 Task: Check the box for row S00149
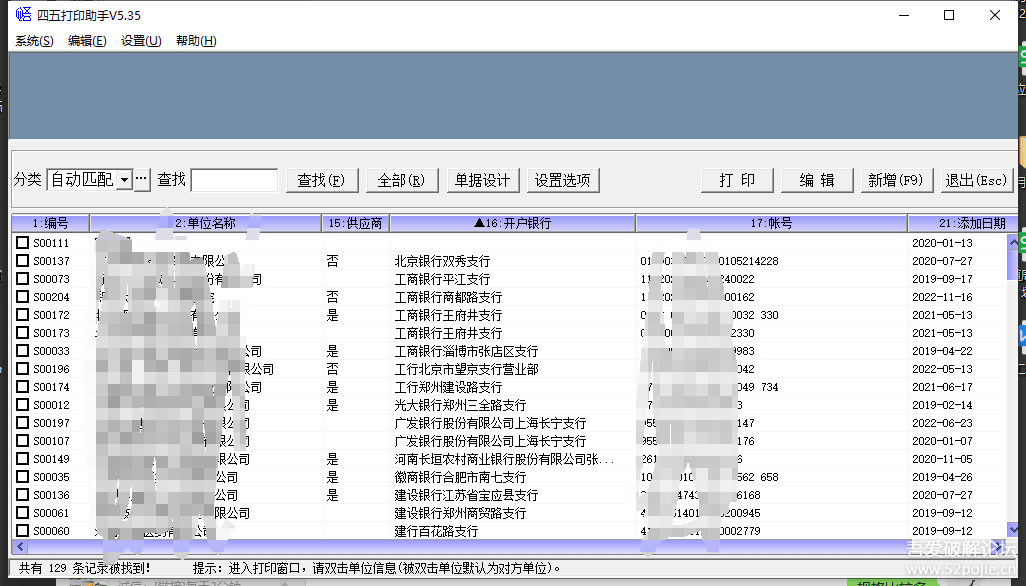click(23, 458)
